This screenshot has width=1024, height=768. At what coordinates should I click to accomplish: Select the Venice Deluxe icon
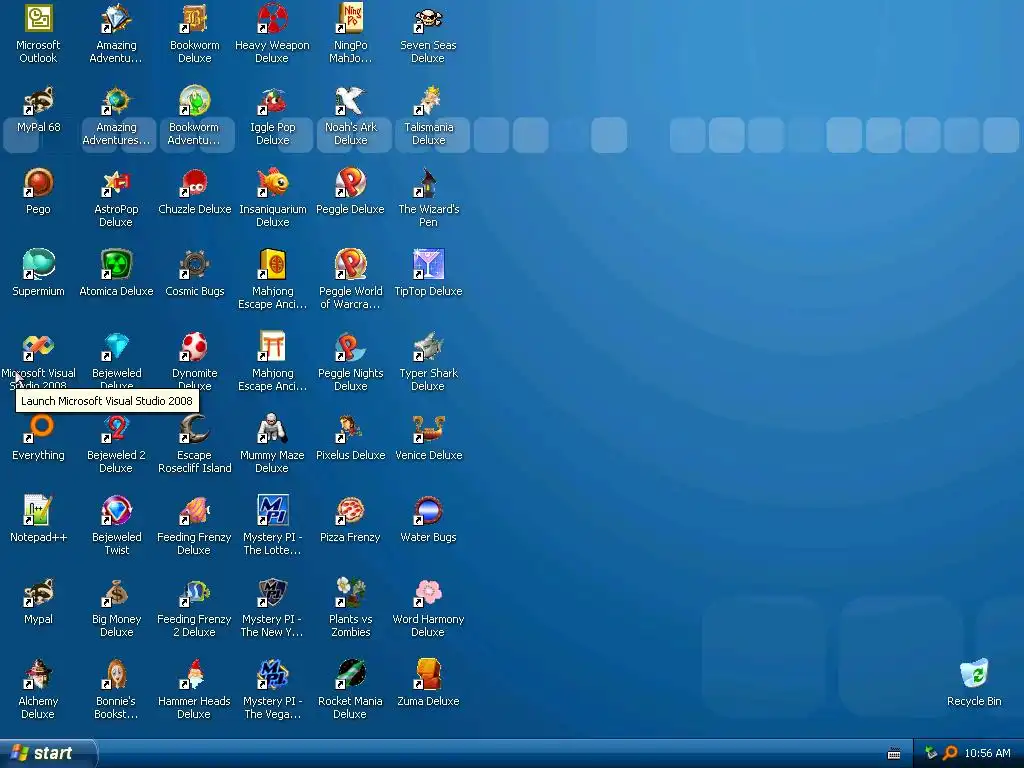[x=428, y=429]
